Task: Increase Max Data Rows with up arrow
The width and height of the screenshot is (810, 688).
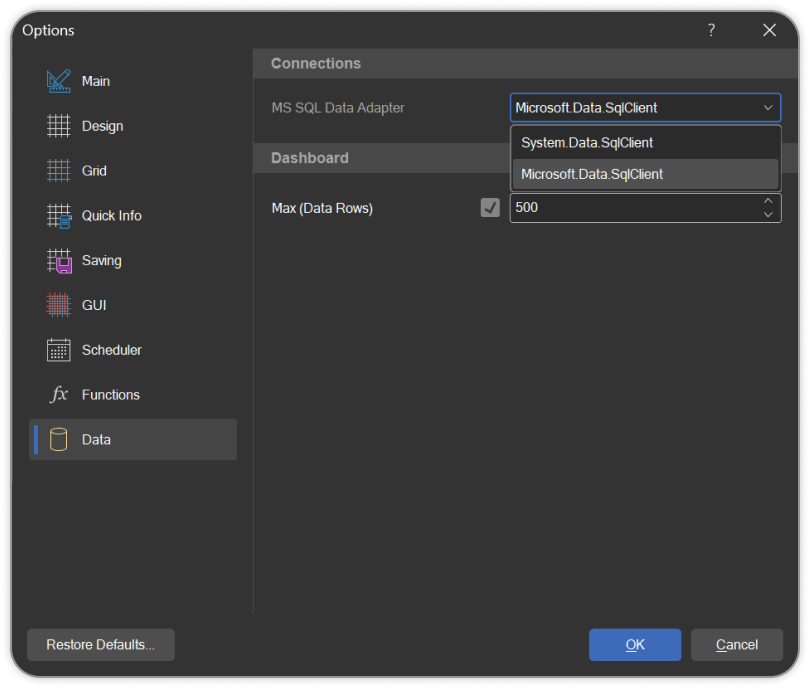Action: 768,201
